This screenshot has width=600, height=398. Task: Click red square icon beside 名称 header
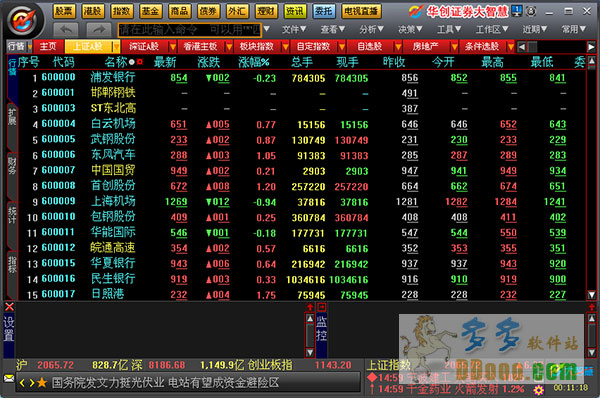point(140,62)
